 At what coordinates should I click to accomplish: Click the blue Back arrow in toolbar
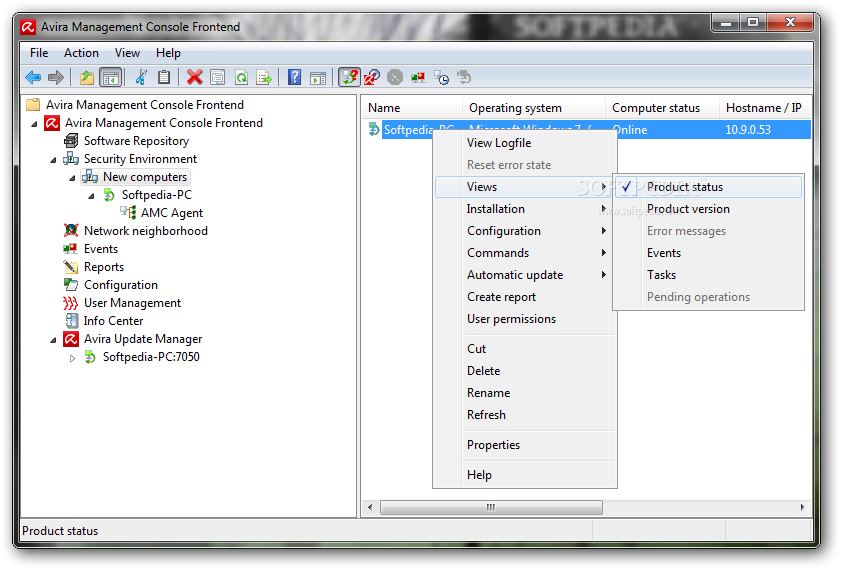pyautogui.click(x=33, y=77)
